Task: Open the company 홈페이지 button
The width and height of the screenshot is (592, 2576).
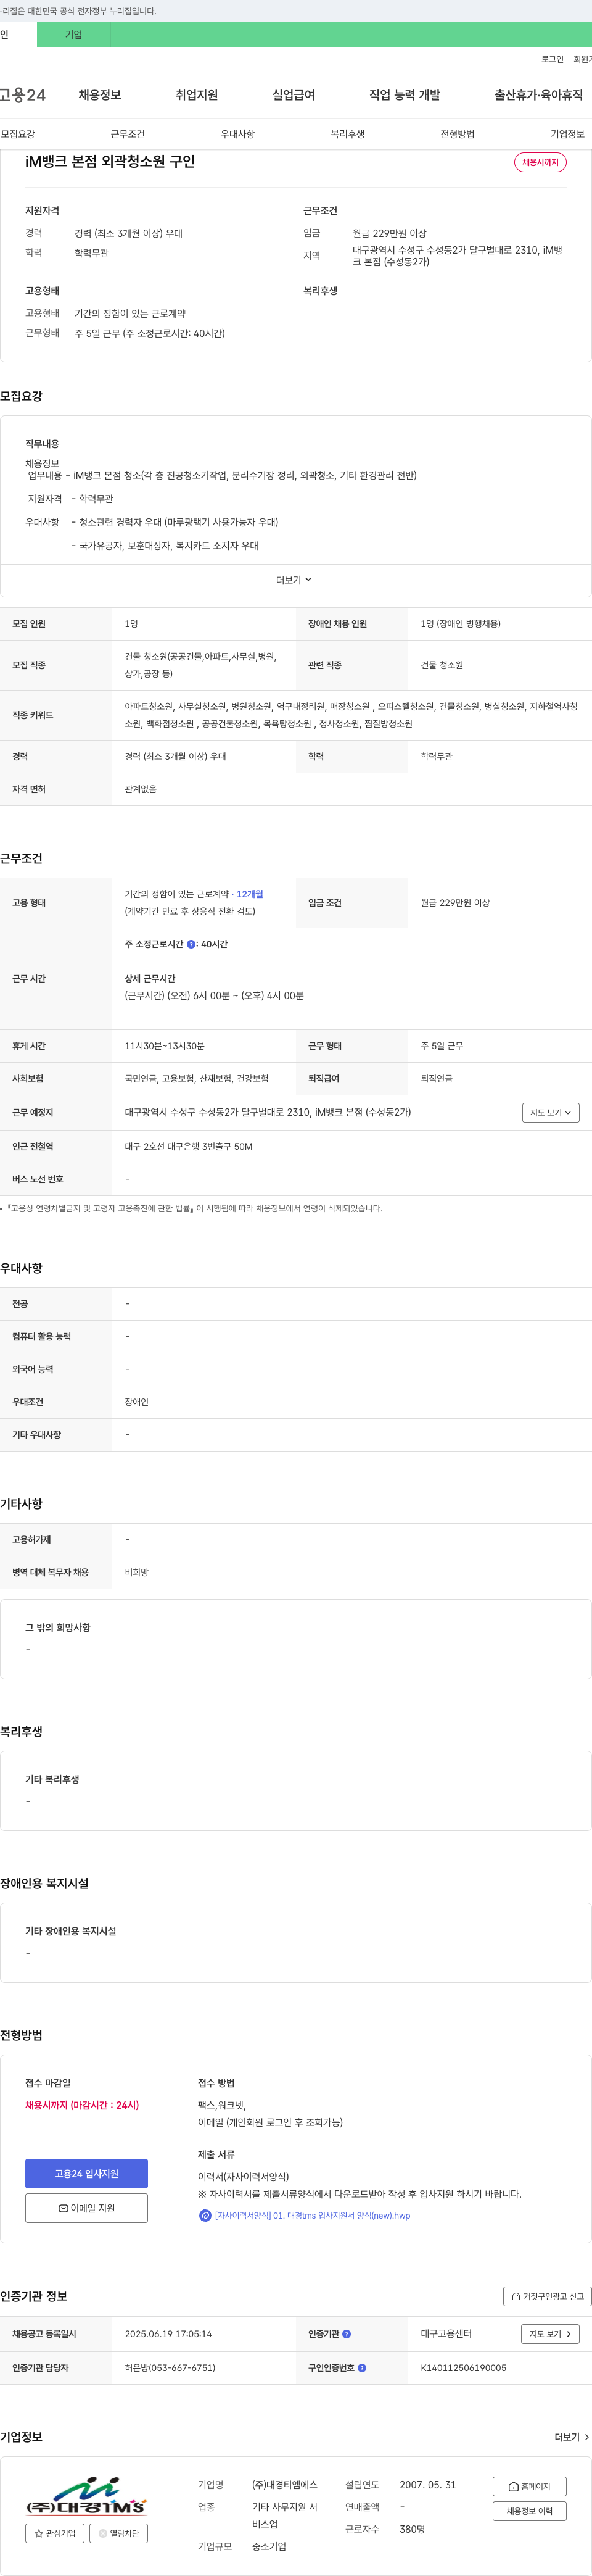Action: pyautogui.click(x=529, y=2486)
